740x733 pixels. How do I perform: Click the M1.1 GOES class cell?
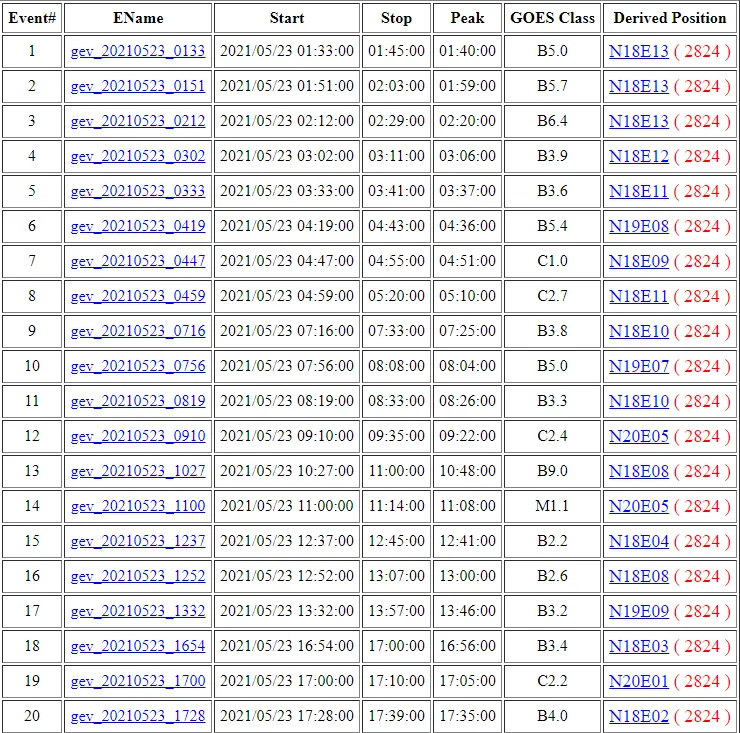pos(552,506)
